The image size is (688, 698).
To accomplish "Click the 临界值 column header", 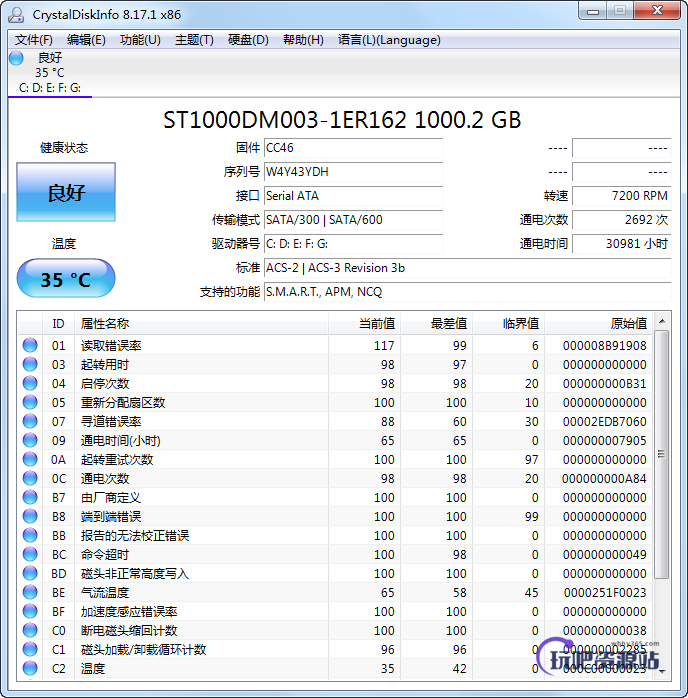I will [x=509, y=324].
